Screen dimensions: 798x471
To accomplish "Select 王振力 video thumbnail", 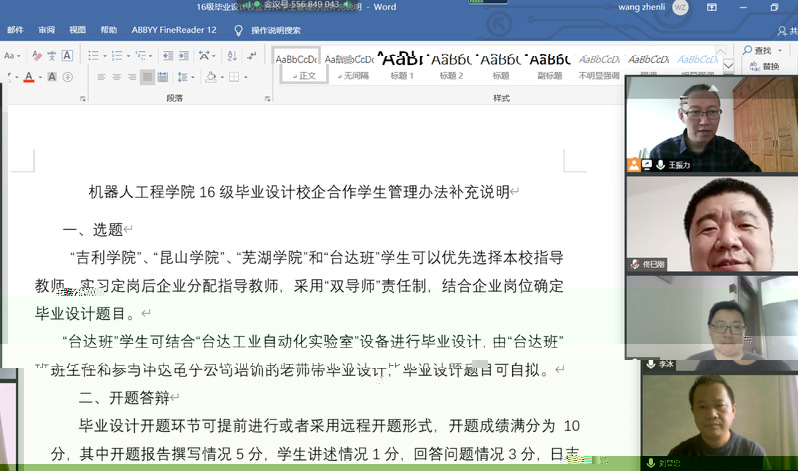I will (711, 124).
